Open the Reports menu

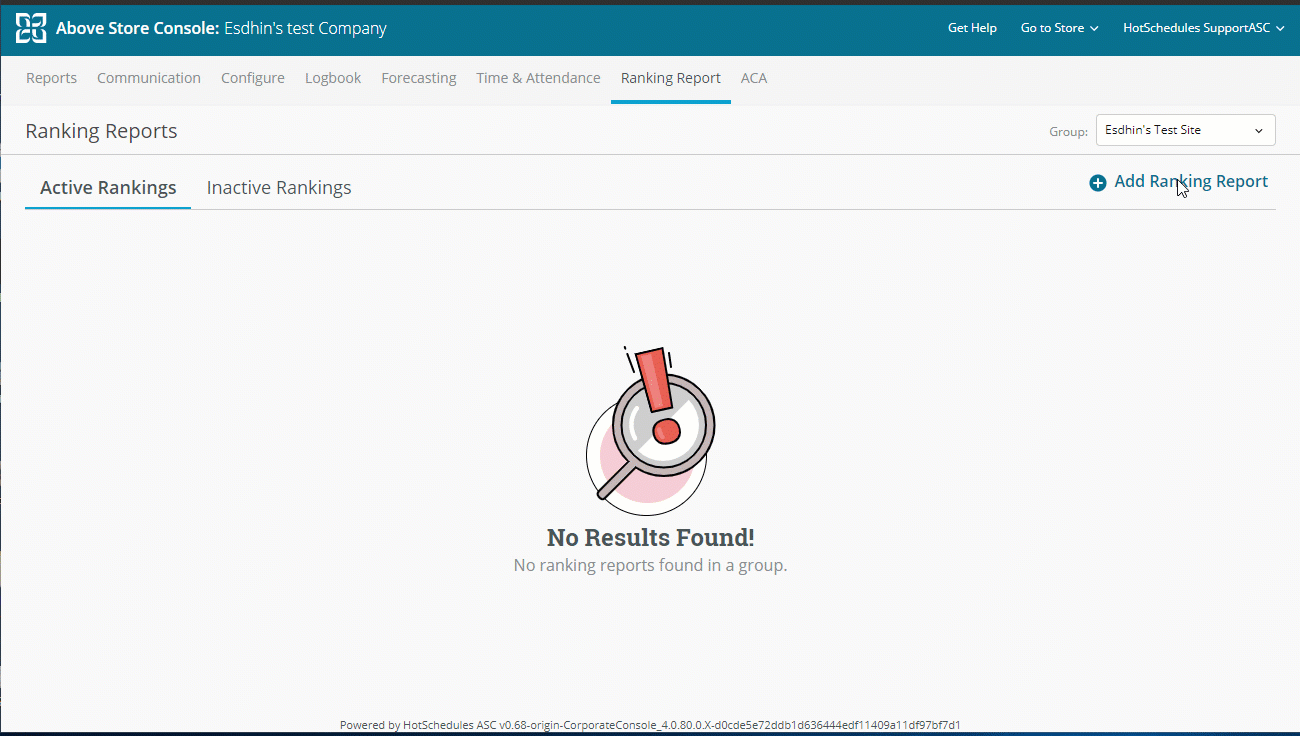click(51, 78)
